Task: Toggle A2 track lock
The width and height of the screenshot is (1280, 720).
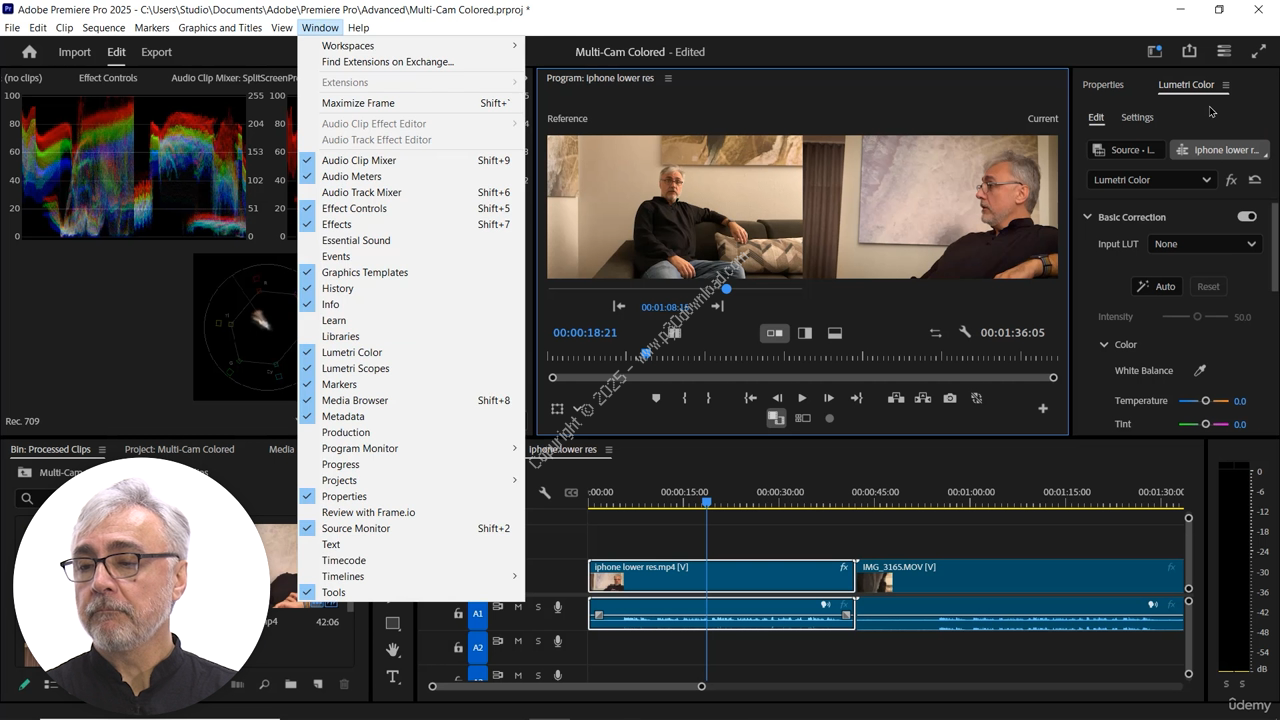Action: pos(458,647)
